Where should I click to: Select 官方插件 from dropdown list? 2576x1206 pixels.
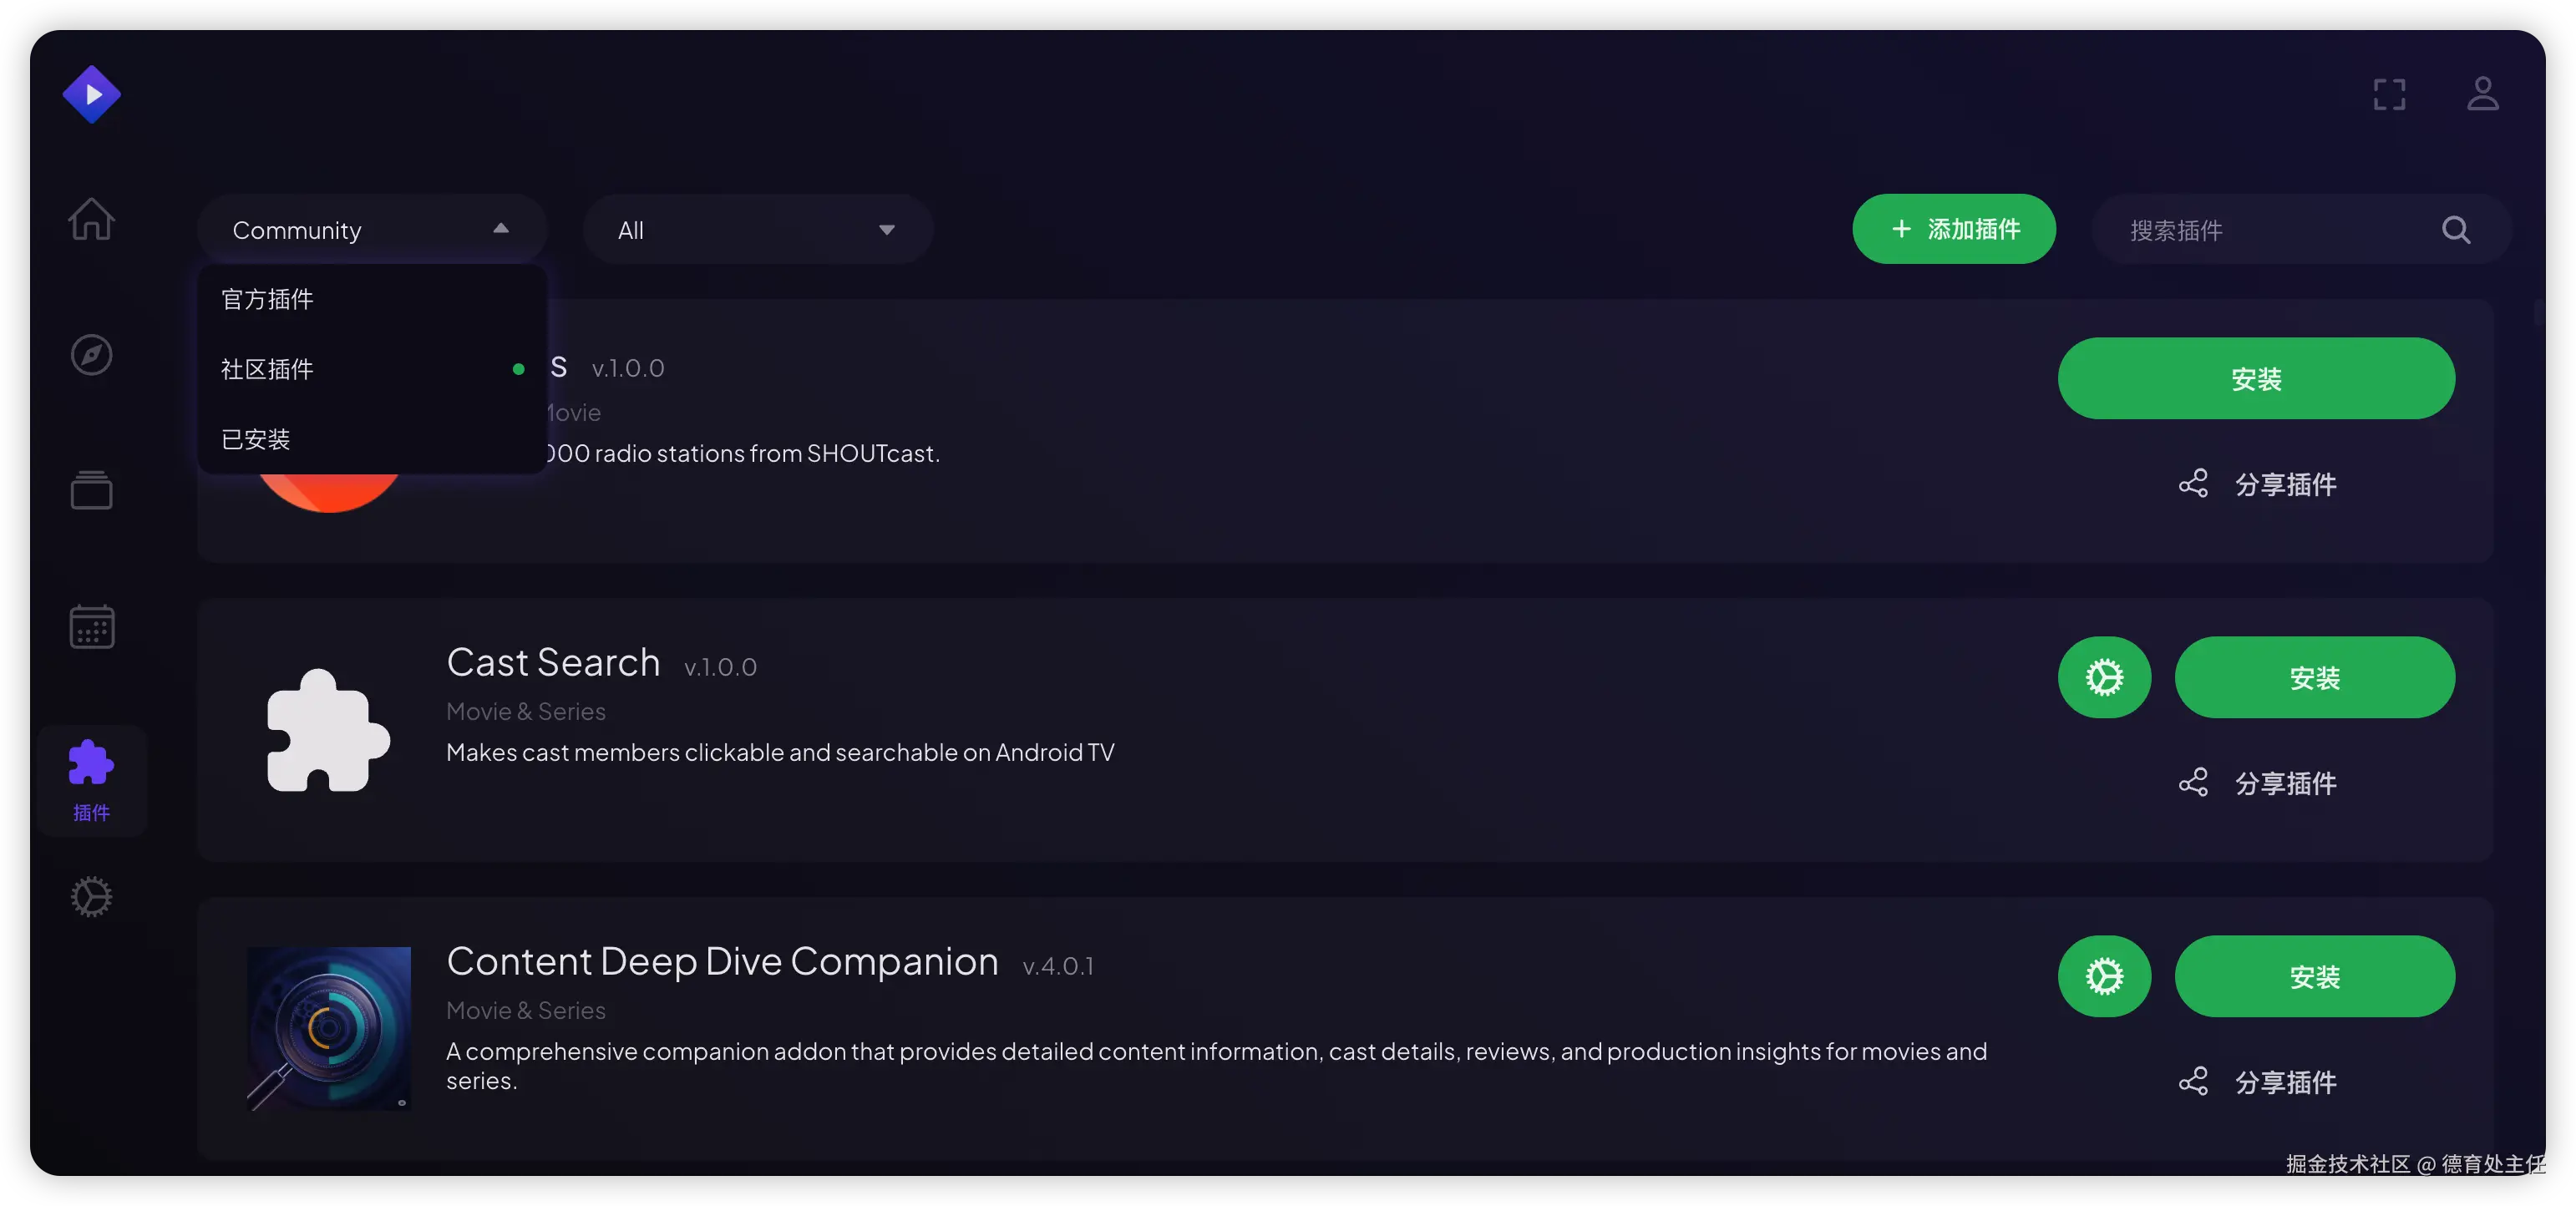pos(267,299)
